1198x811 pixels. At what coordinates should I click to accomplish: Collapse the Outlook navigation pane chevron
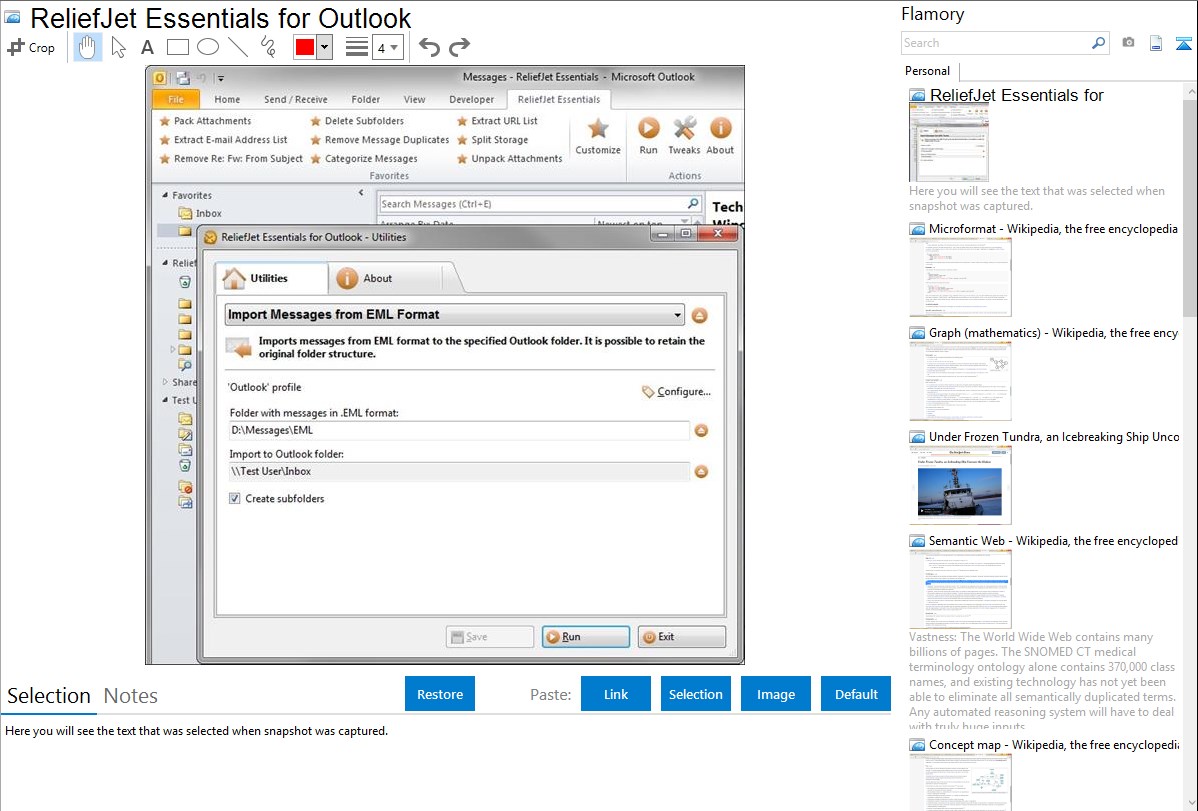point(361,193)
